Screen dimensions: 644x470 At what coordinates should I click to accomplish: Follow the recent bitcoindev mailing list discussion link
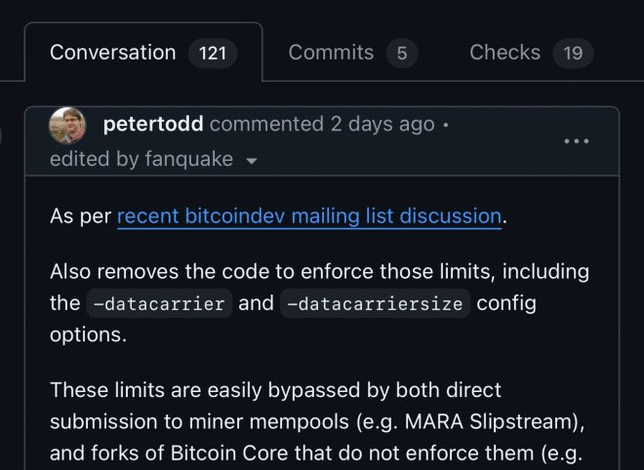[309, 216]
